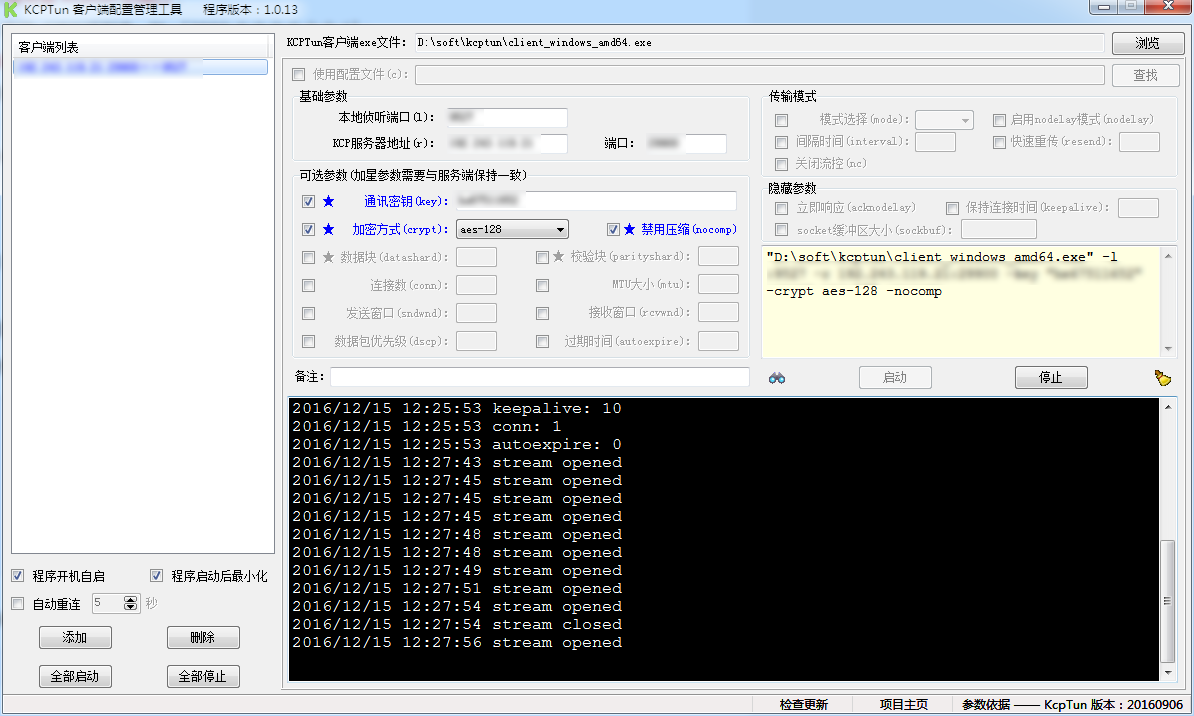Viewport: 1194px width, 716px height.
Task: Enable the 数据包优先级(dscp) checkbox
Action: click(308, 341)
